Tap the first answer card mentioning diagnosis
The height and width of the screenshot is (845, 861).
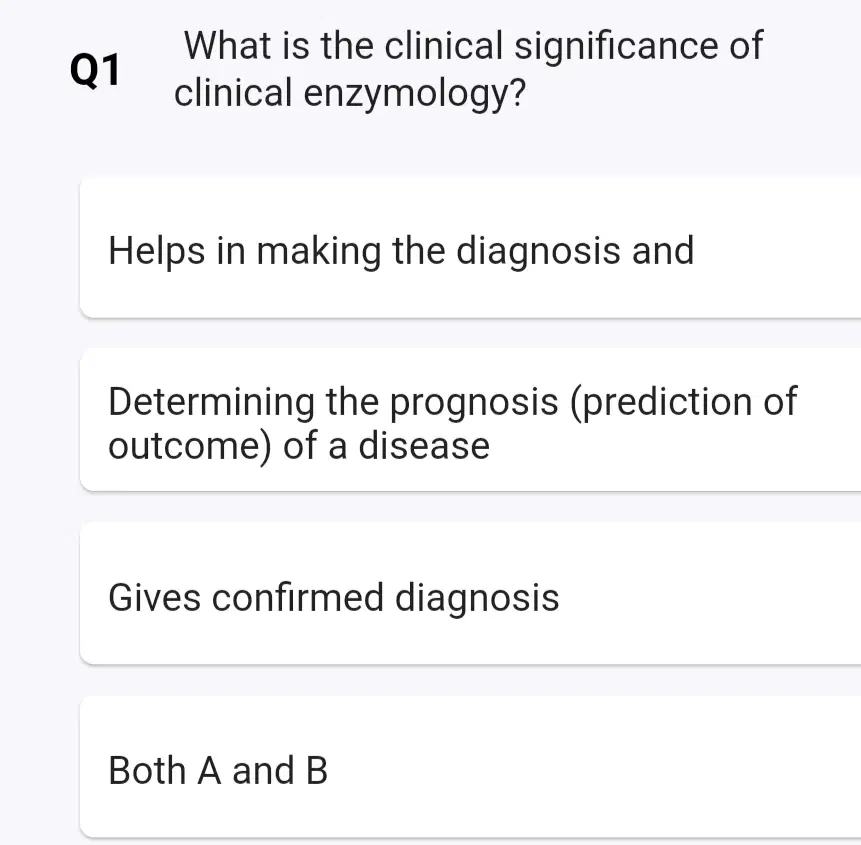coord(470,248)
